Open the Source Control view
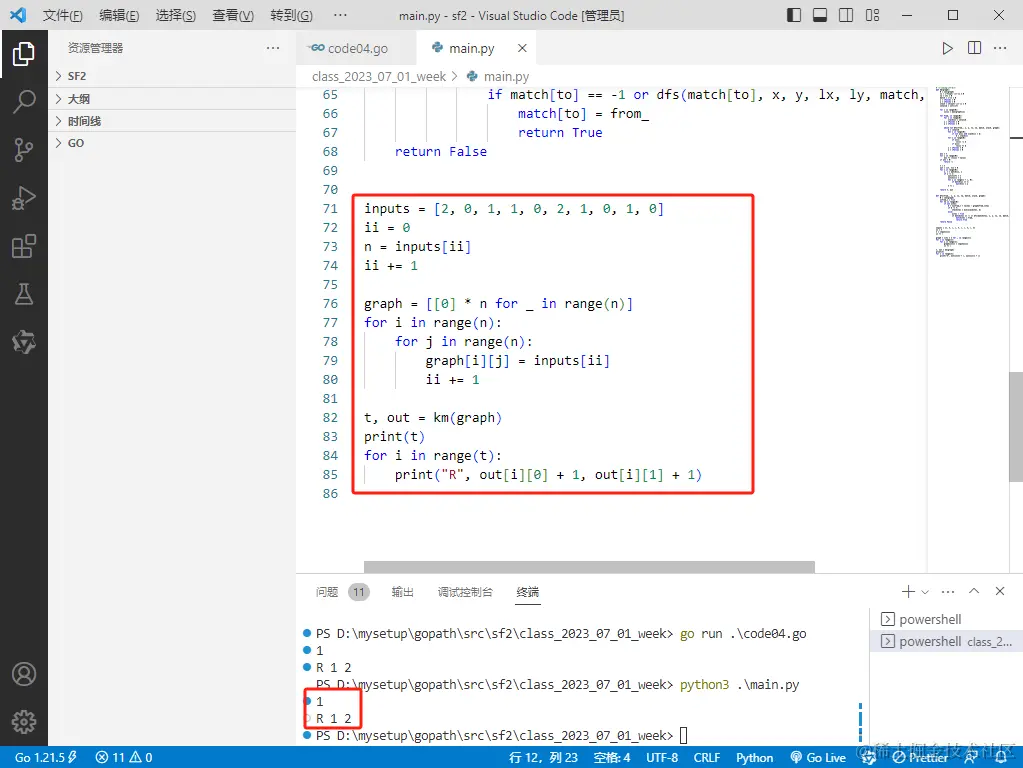This screenshot has height=768, width=1023. (x=23, y=150)
